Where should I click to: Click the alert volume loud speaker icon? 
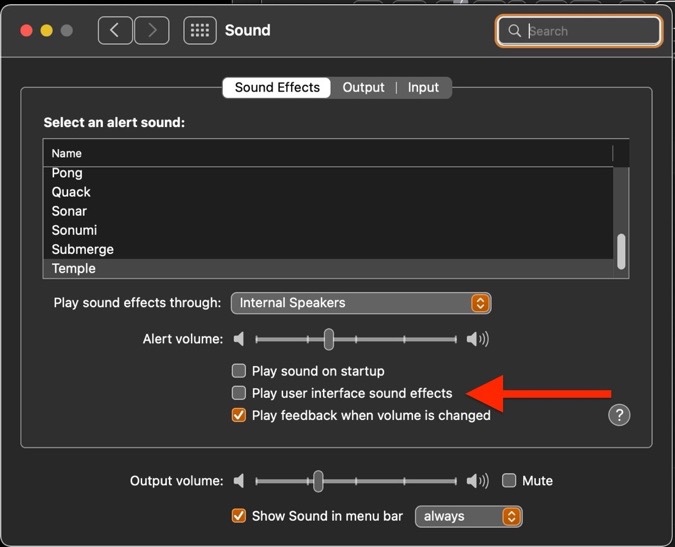click(478, 340)
